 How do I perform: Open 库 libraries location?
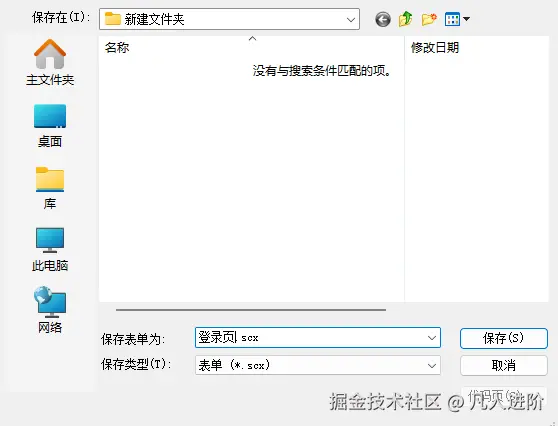pos(50,188)
